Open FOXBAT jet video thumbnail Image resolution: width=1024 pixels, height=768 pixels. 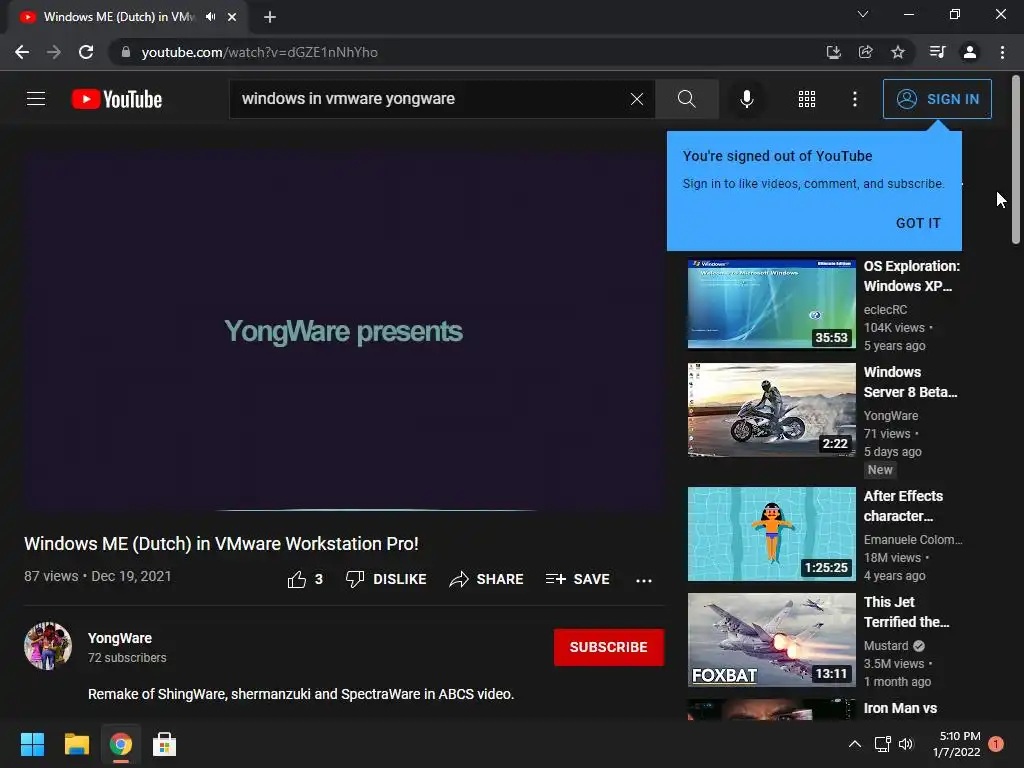(x=771, y=639)
